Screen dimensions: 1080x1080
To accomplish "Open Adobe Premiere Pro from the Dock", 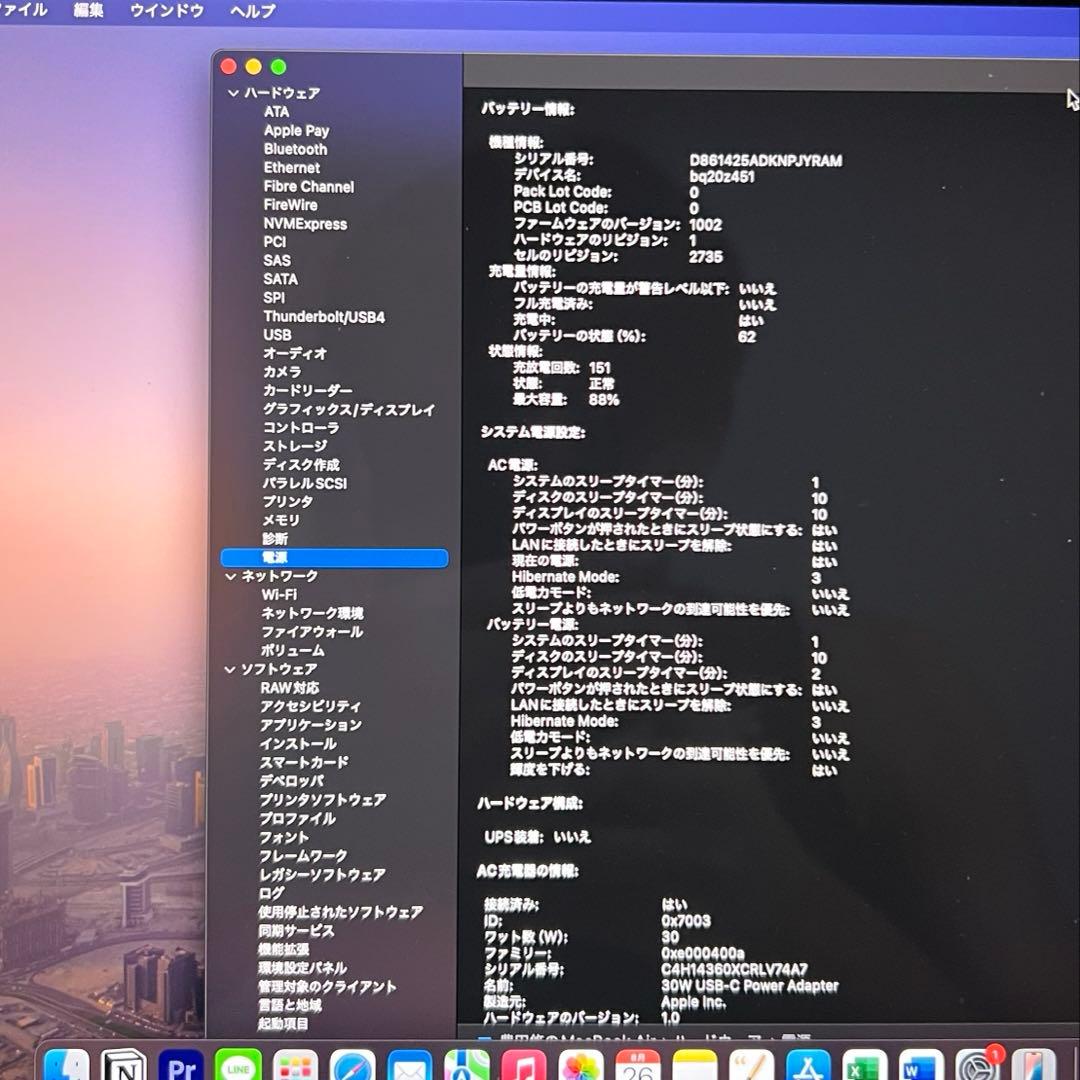I will [178, 1065].
